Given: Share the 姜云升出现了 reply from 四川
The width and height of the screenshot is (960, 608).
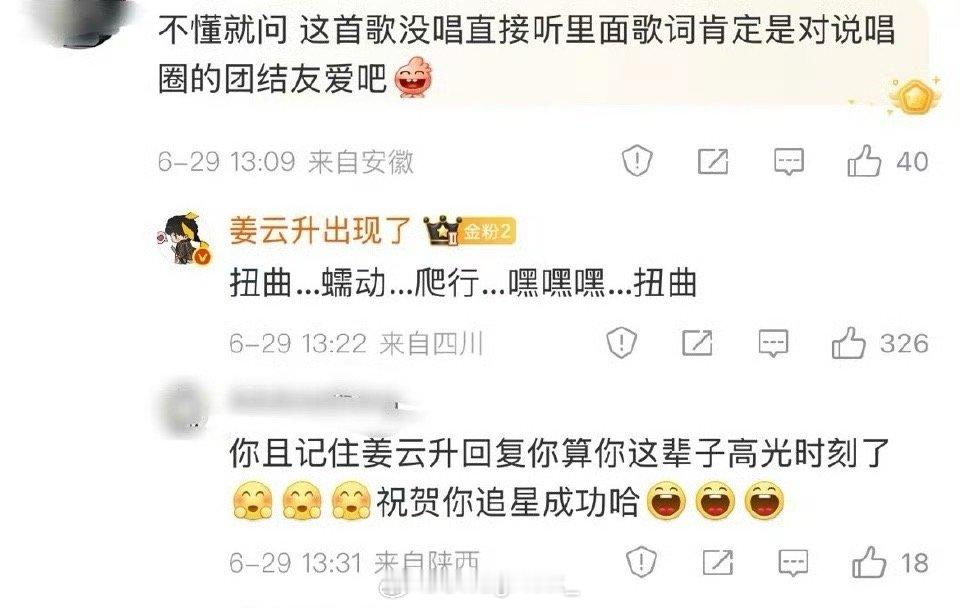Looking at the screenshot, I should click(697, 343).
